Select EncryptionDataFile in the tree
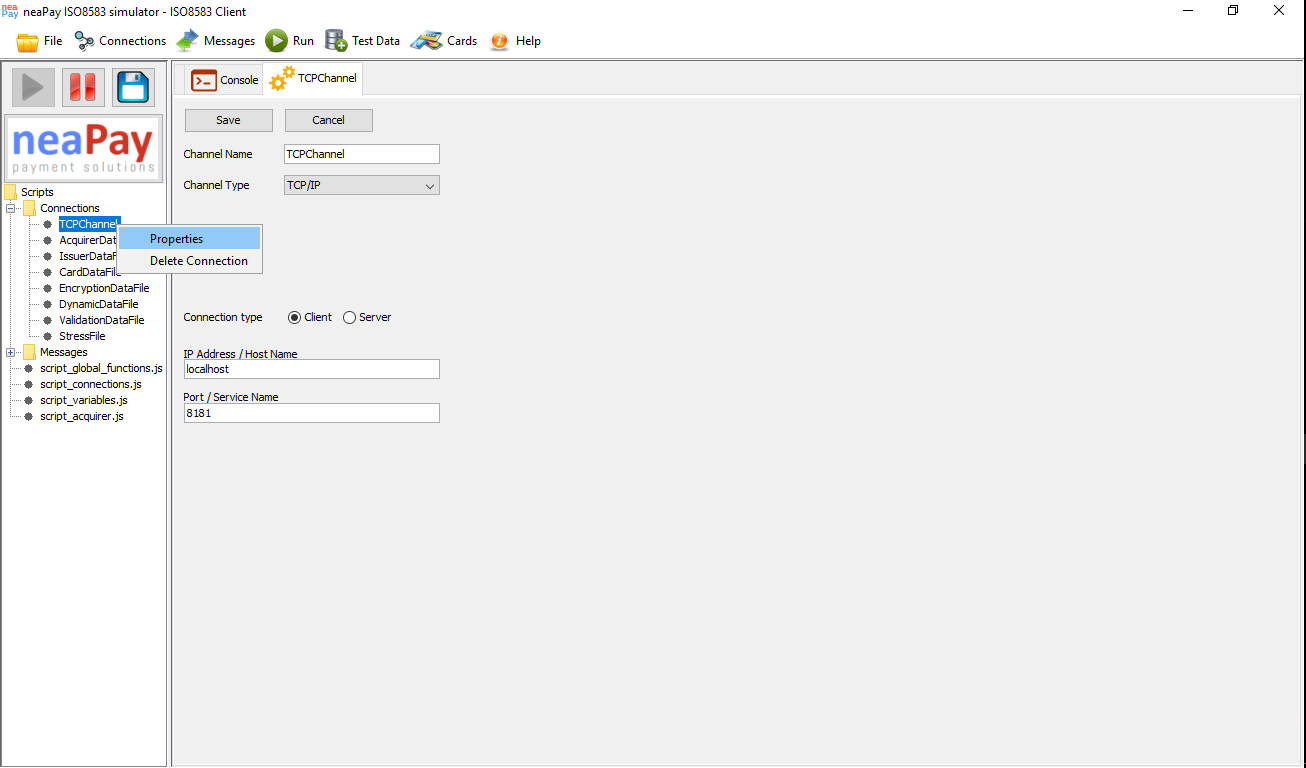Screen dimensions: 1306x768 tap(104, 288)
